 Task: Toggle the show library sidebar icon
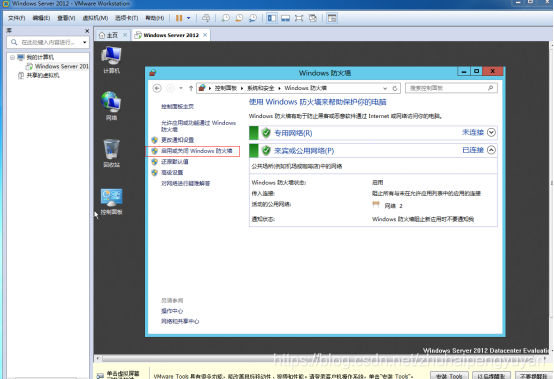(272, 18)
